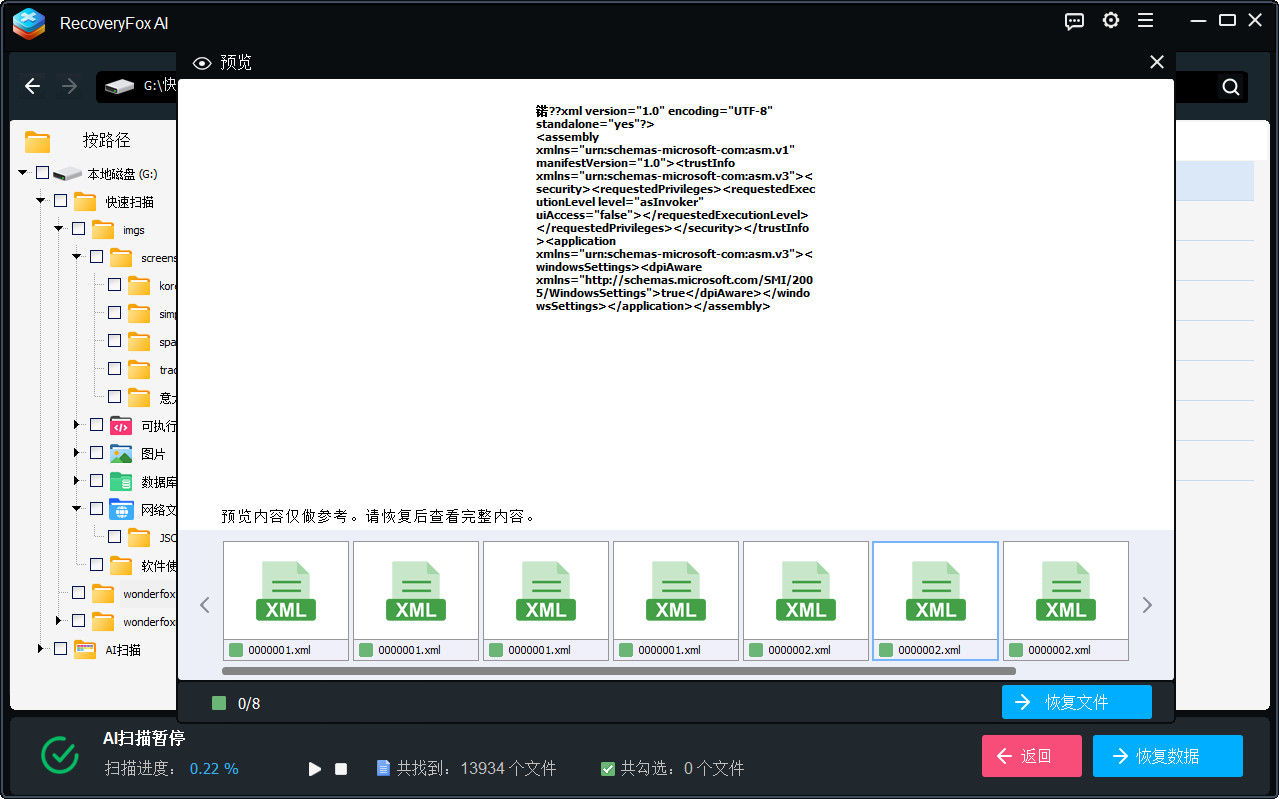Tick the 本地磁盘 (G:) checkbox
The height and width of the screenshot is (799, 1279).
pos(42,173)
